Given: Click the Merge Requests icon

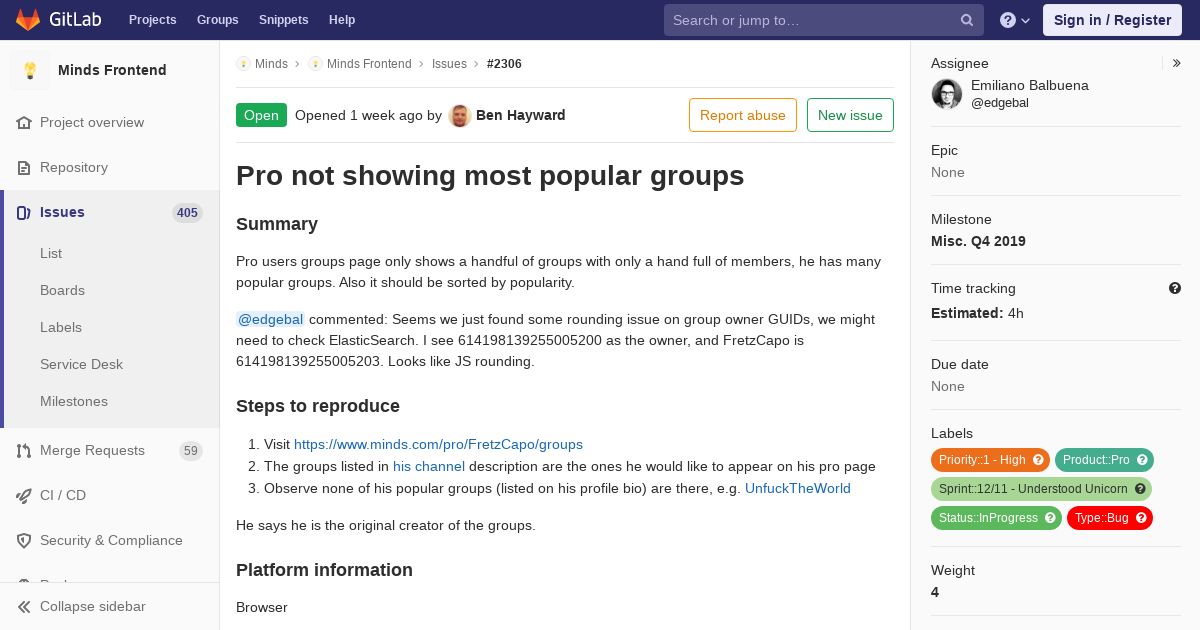Looking at the screenshot, I should (x=24, y=450).
